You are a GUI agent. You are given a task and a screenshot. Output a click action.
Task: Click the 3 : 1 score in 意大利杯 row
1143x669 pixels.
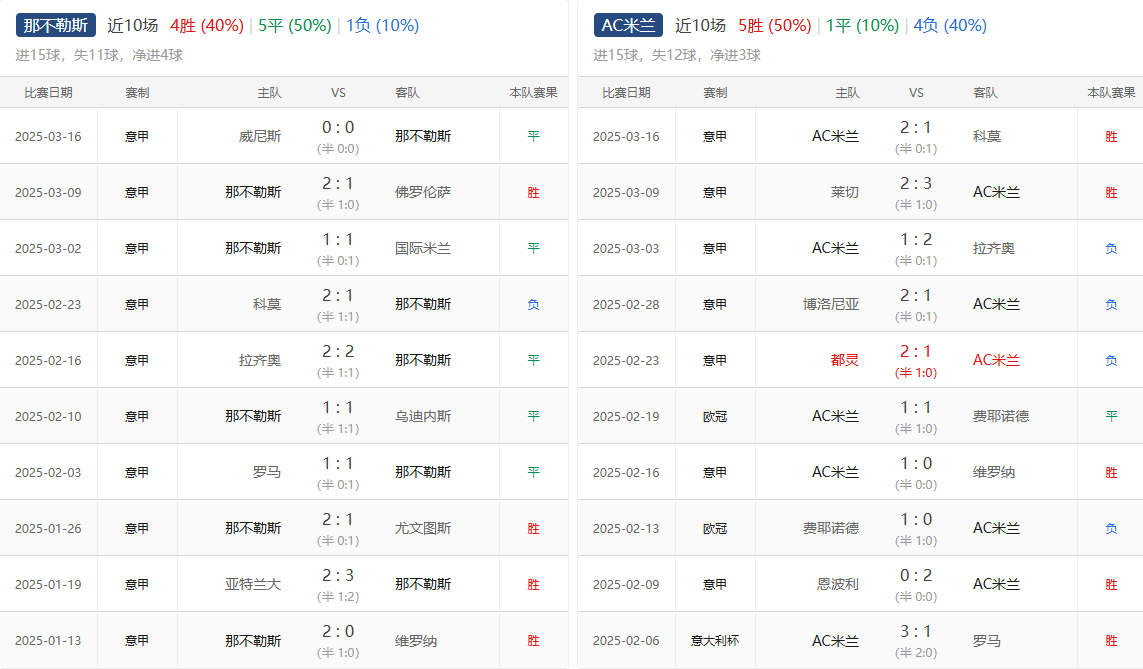click(x=916, y=632)
